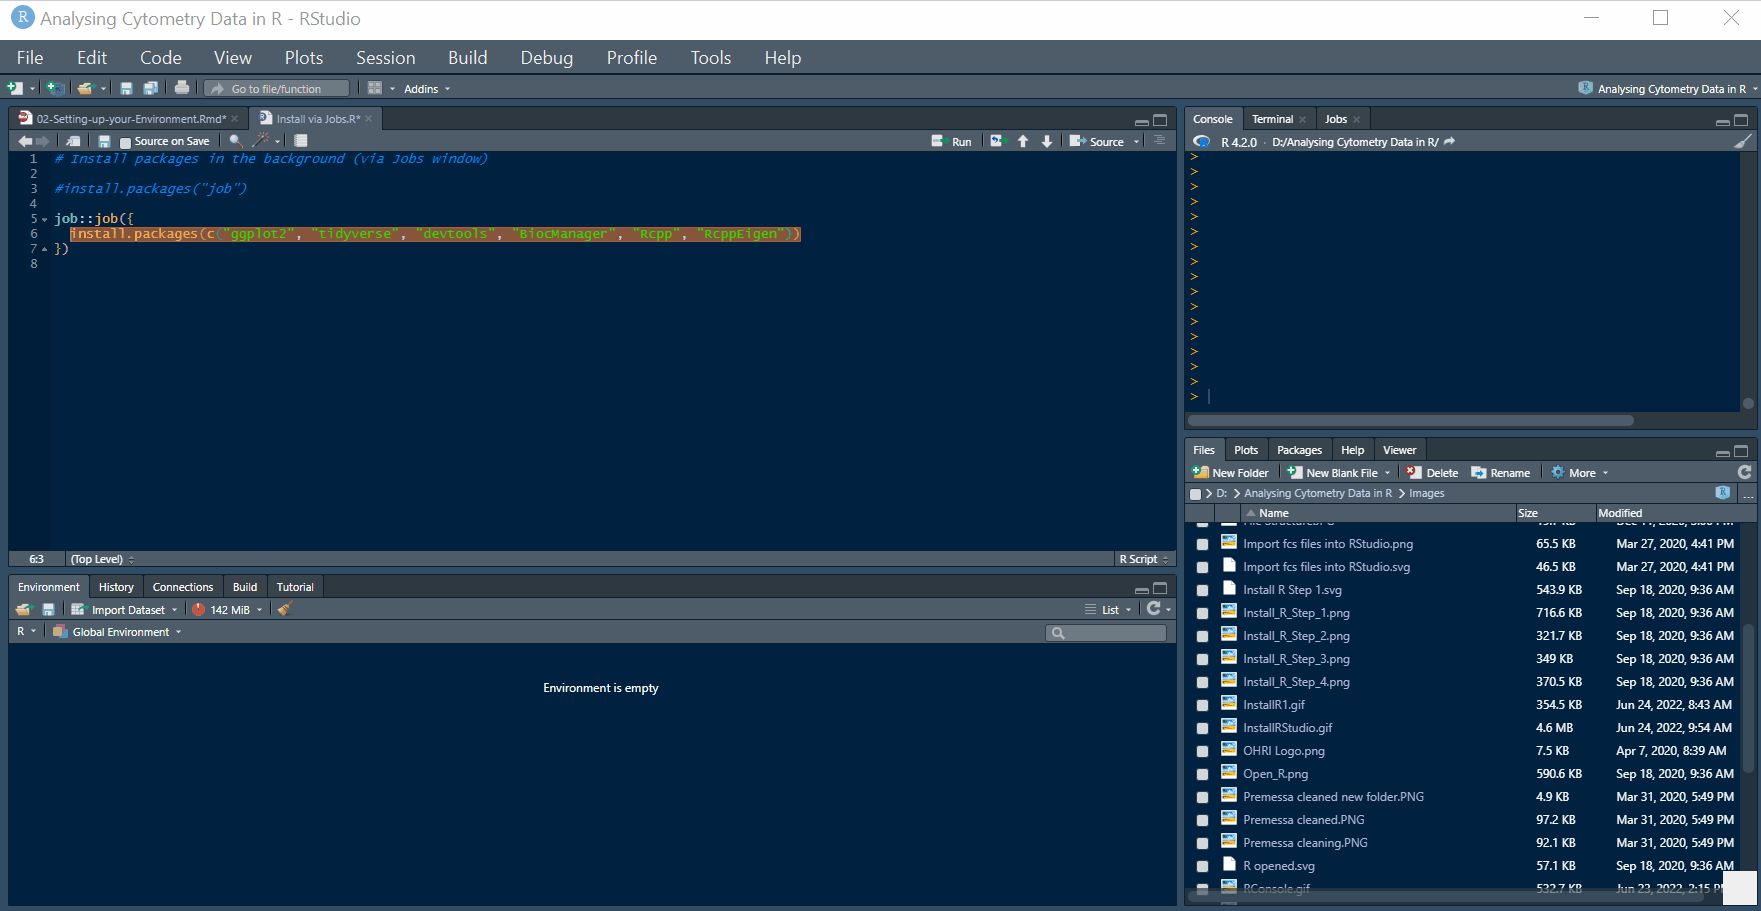Click the Open File folder icon
This screenshot has width=1761, height=911.
tap(86, 88)
